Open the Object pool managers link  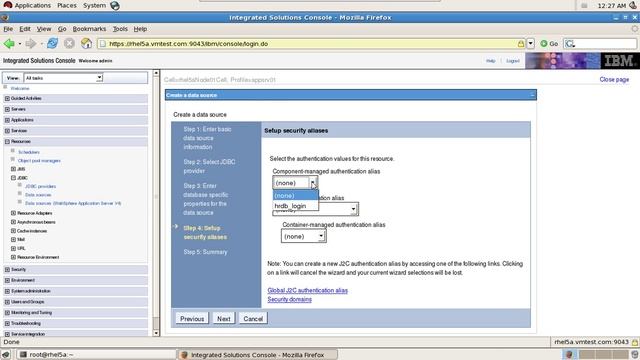click(39, 161)
